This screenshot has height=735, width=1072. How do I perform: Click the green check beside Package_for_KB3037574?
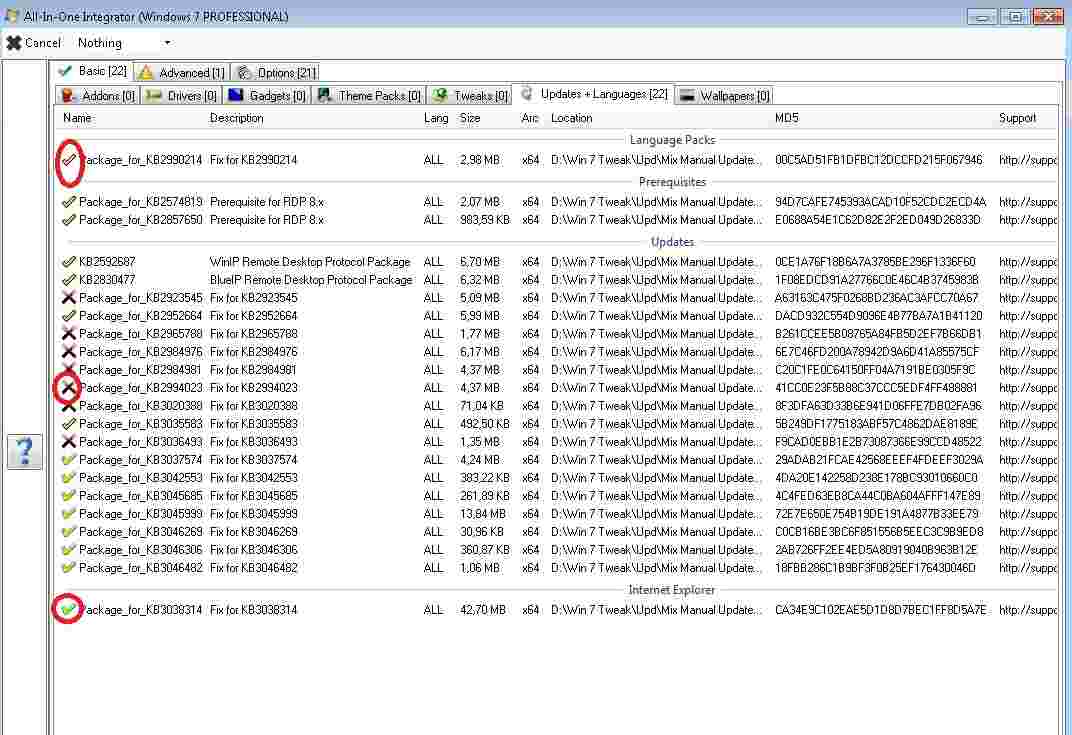point(68,460)
